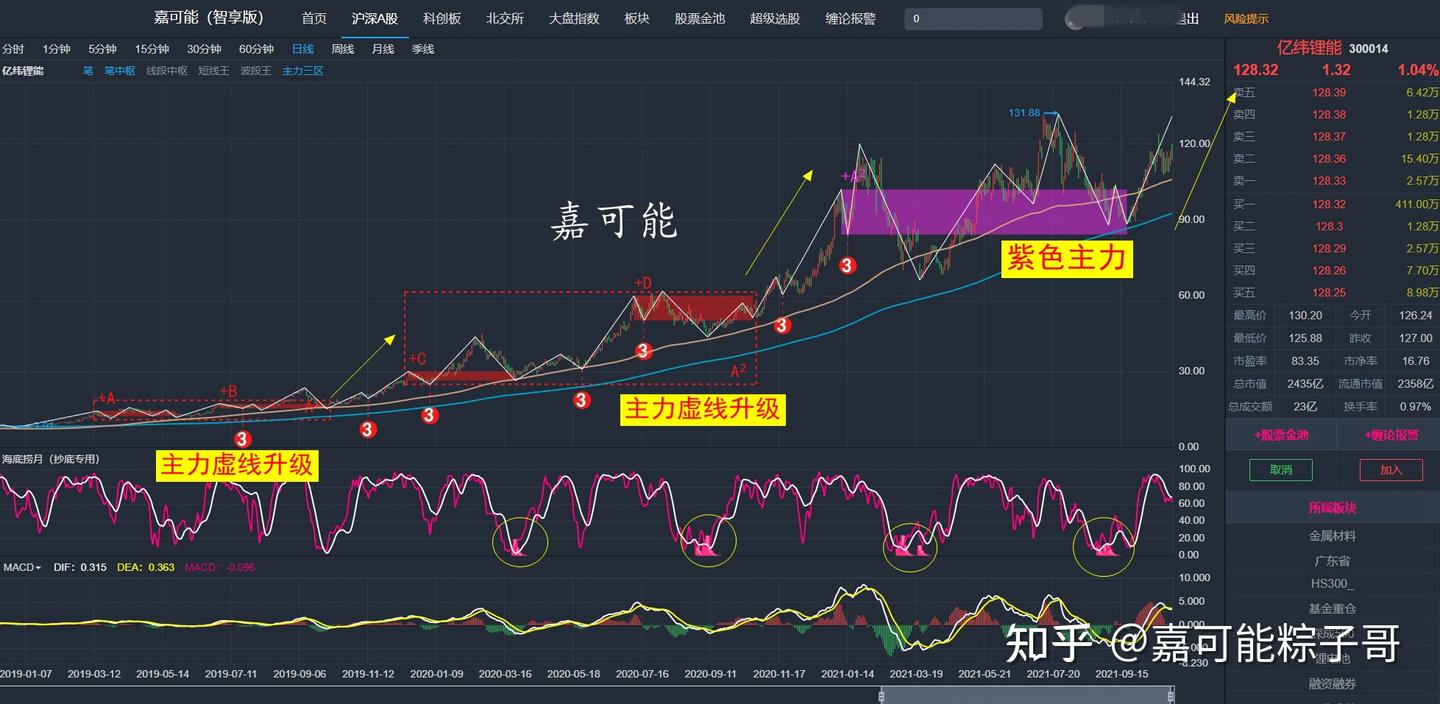Open the 大盘指数 menu item
This screenshot has width=1440, height=704.
coord(574,17)
